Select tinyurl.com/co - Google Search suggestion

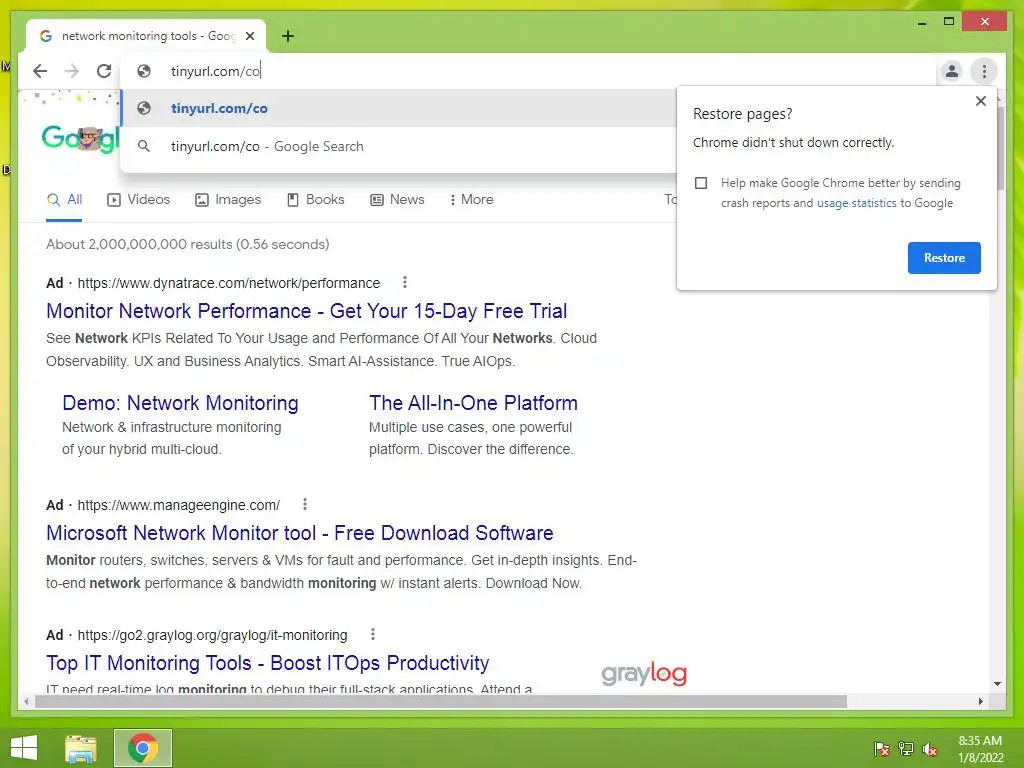point(398,146)
